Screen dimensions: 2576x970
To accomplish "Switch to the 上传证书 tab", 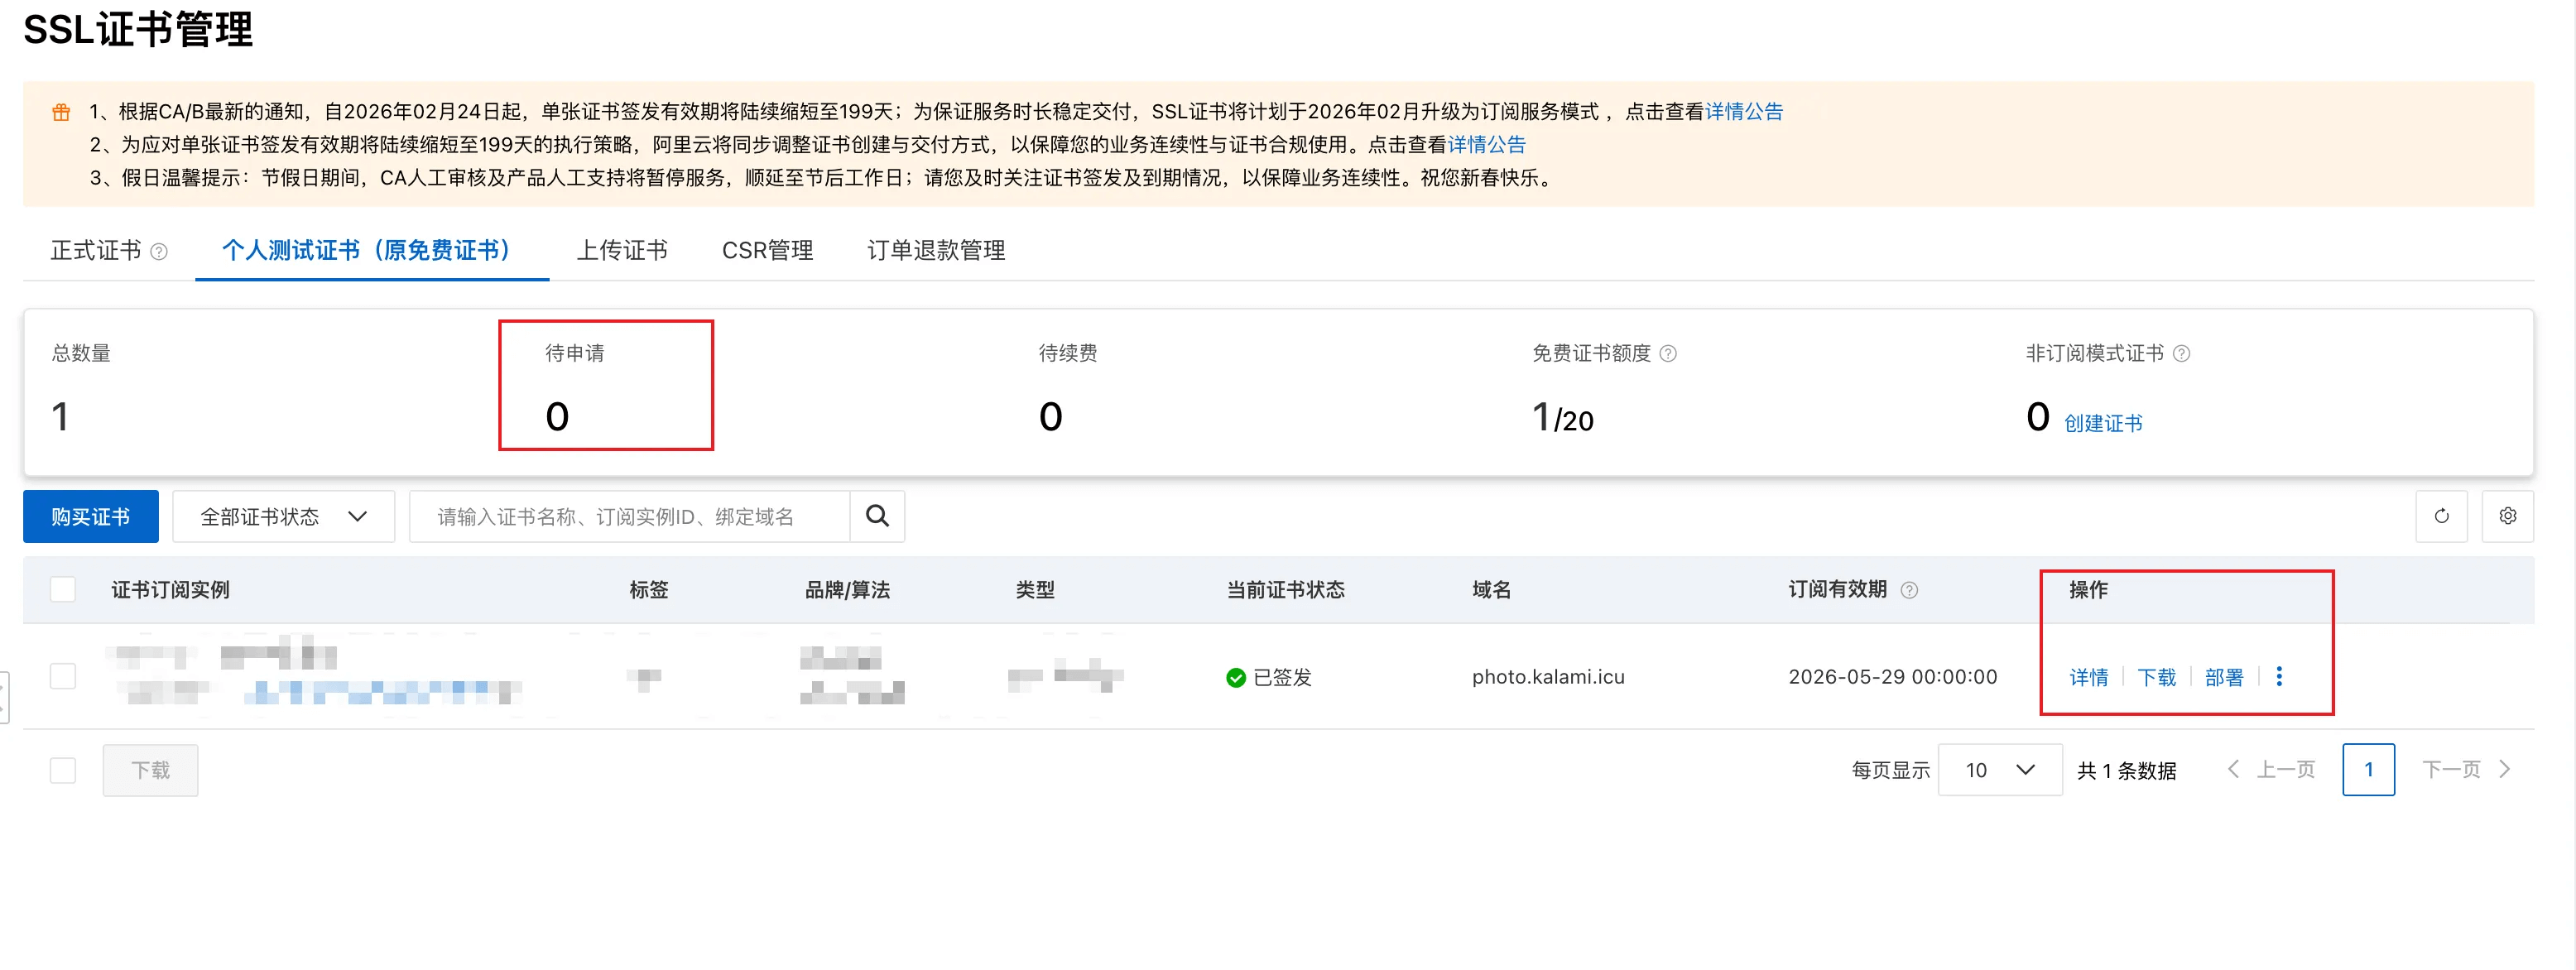I will [622, 250].
